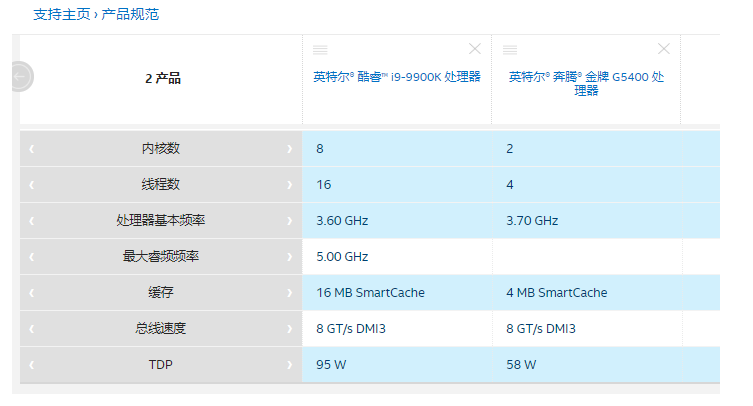Open the 英特尔 奔腾 金牌 G5400 处理器 link
This screenshot has width=753, height=406.
click(586, 84)
